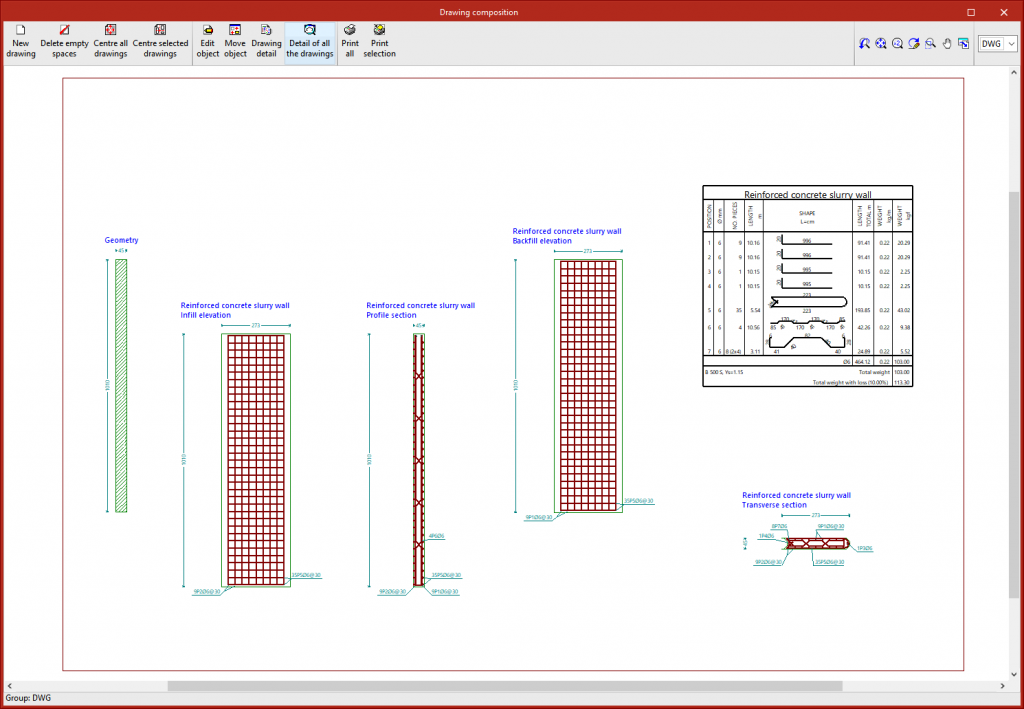This screenshot has width=1024, height=709.
Task: Select the reinforcement schedule table drawing
Action: pyautogui.click(x=808, y=287)
